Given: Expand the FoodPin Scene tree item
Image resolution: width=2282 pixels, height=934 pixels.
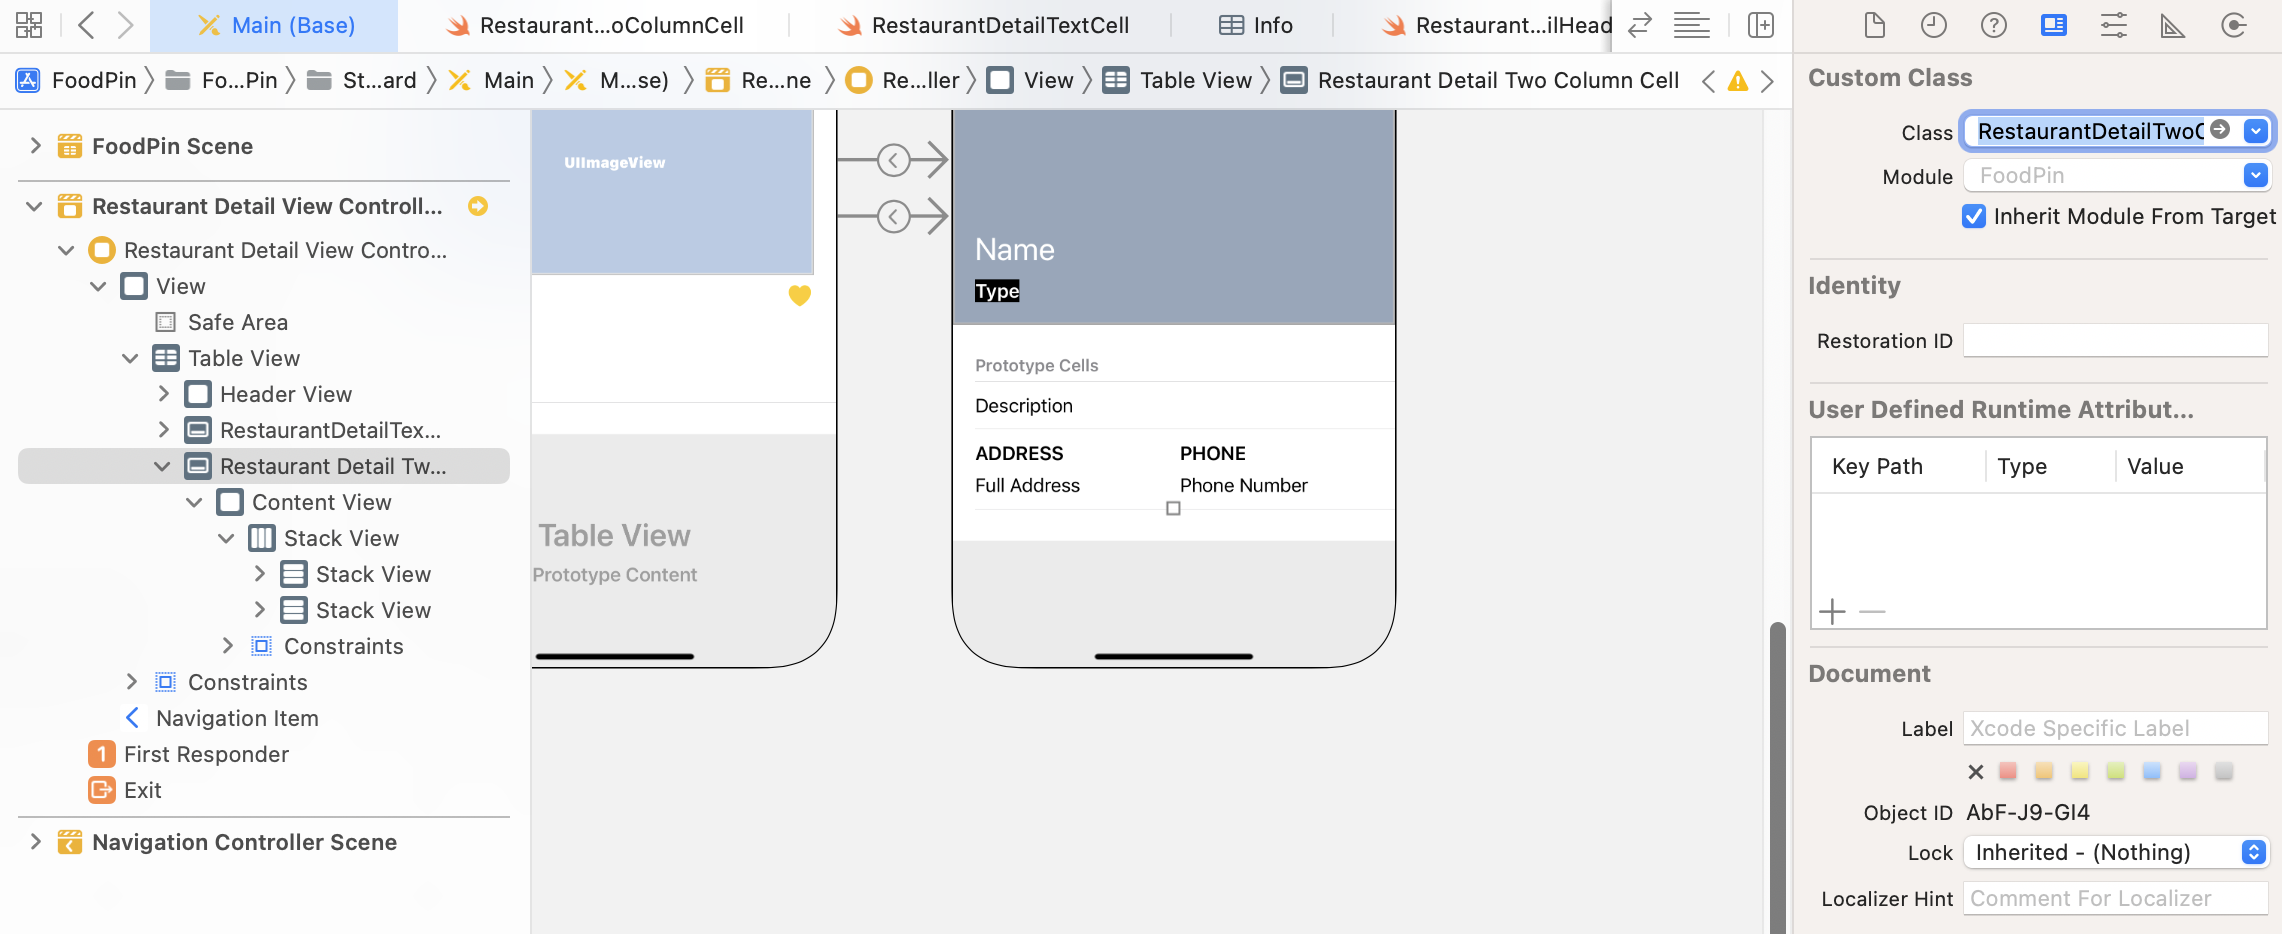Looking at the screenshot, I should point(35,146).
